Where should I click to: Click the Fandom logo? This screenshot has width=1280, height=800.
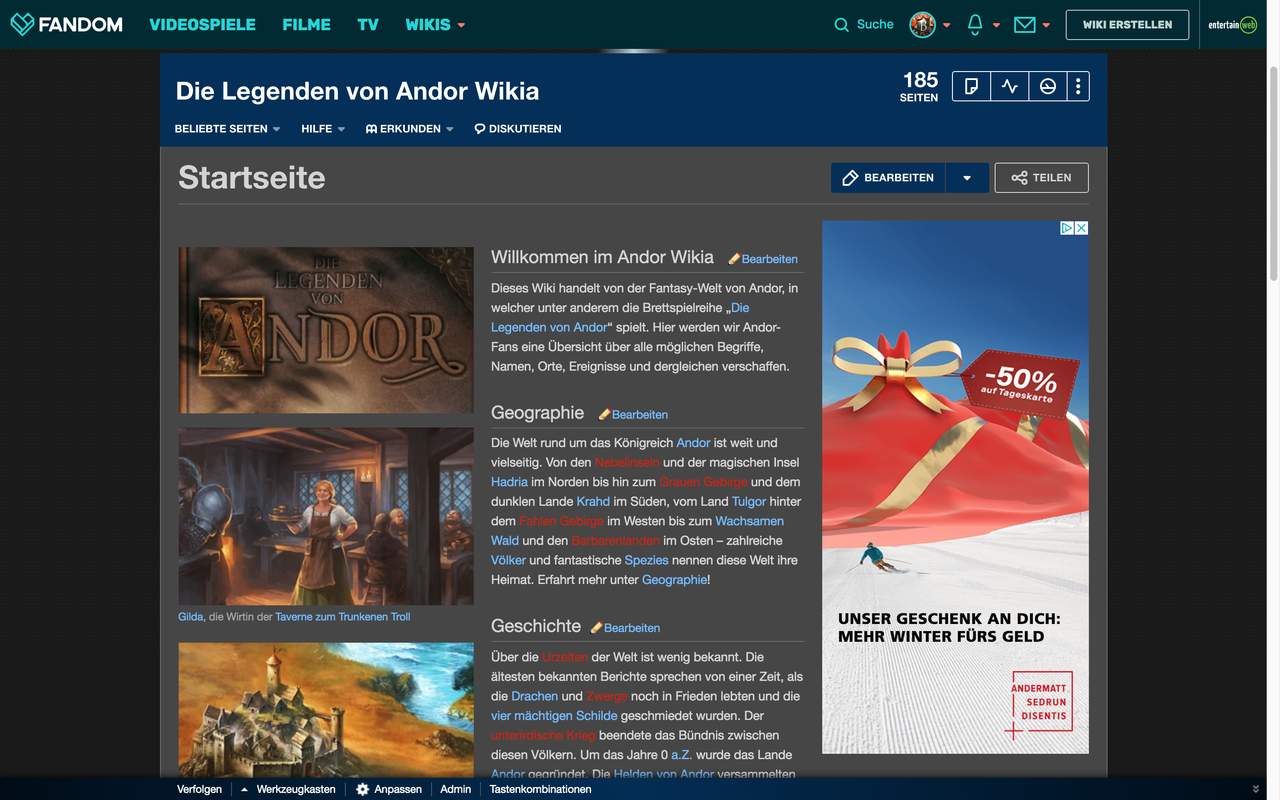[66, 24]
